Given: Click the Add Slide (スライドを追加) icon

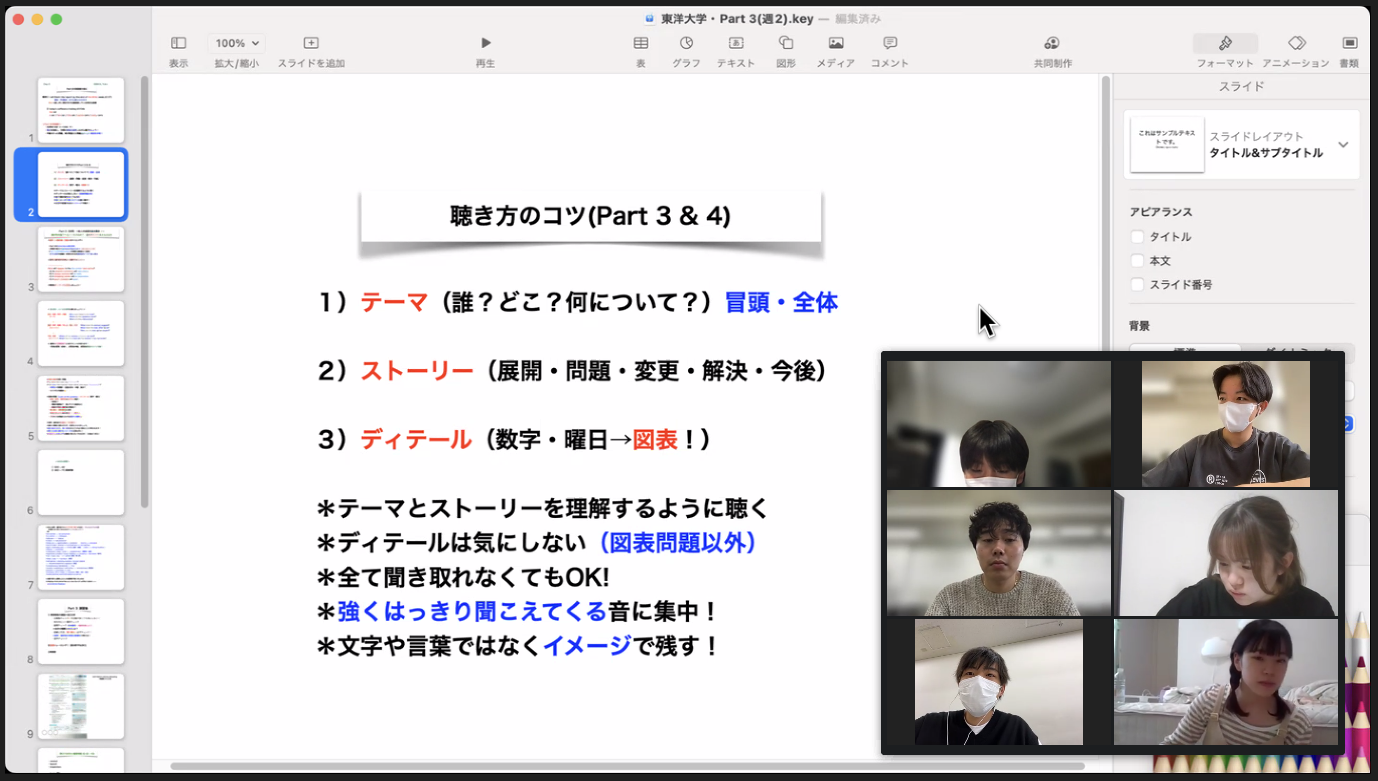Looking at the screenshot, I should 311,43.
